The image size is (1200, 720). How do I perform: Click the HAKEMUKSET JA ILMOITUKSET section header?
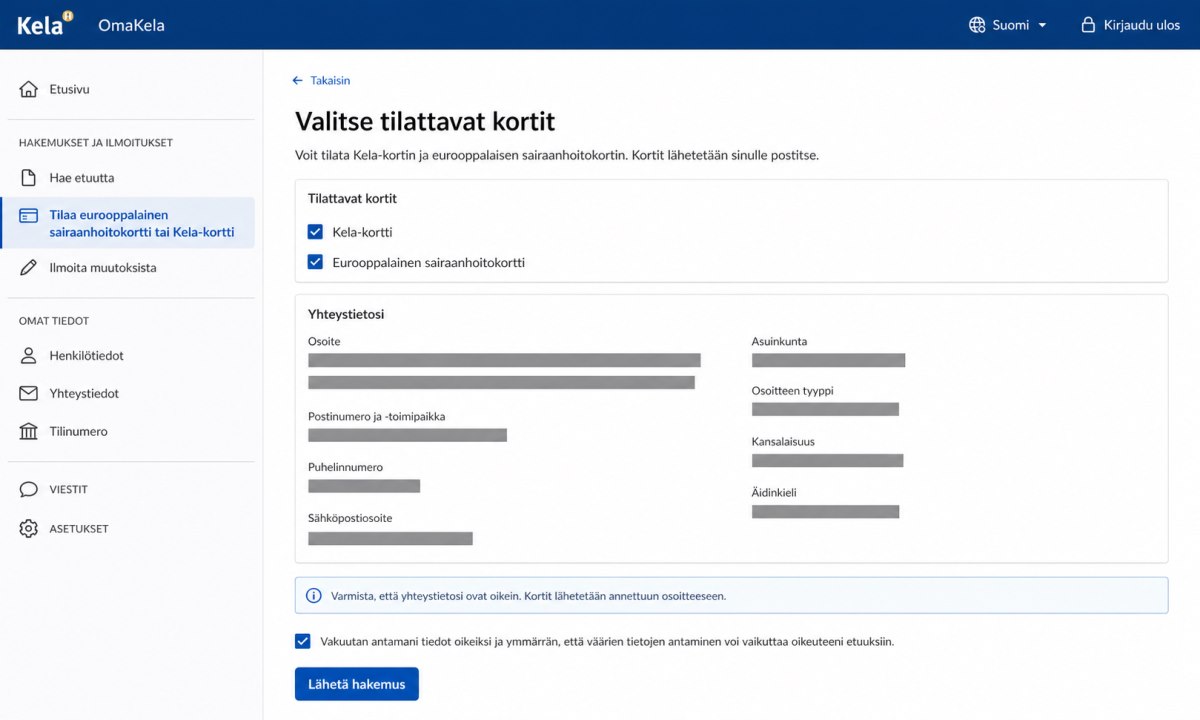click(96, 143)
